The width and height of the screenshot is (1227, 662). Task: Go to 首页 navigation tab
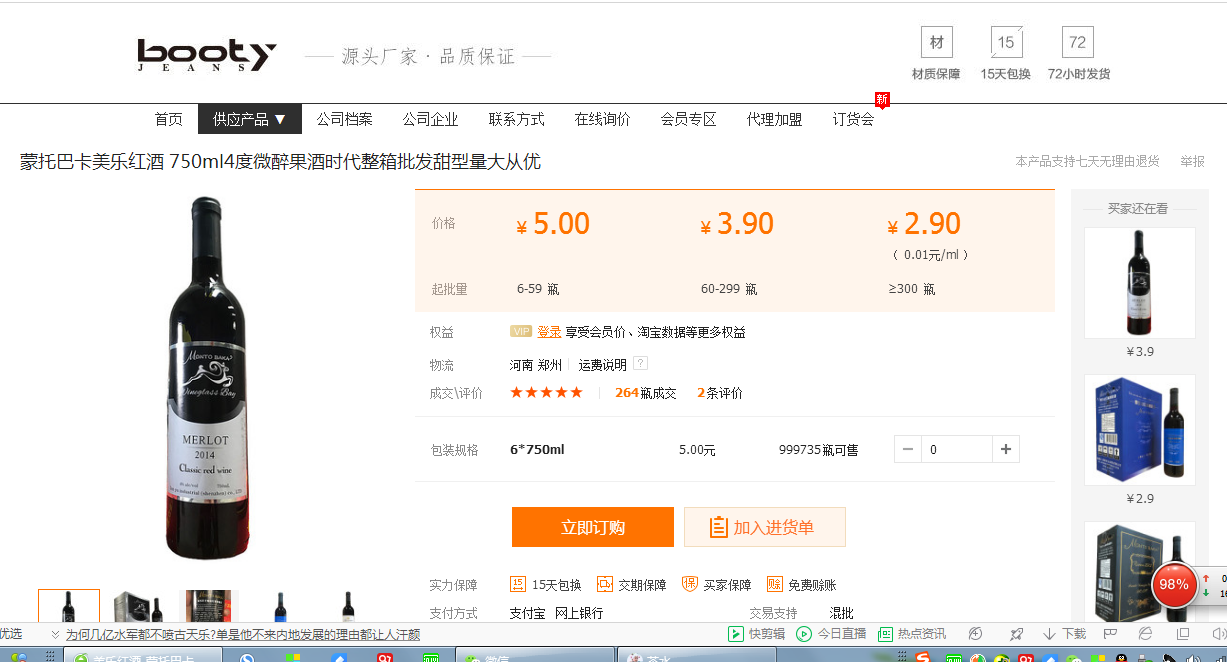169,119
